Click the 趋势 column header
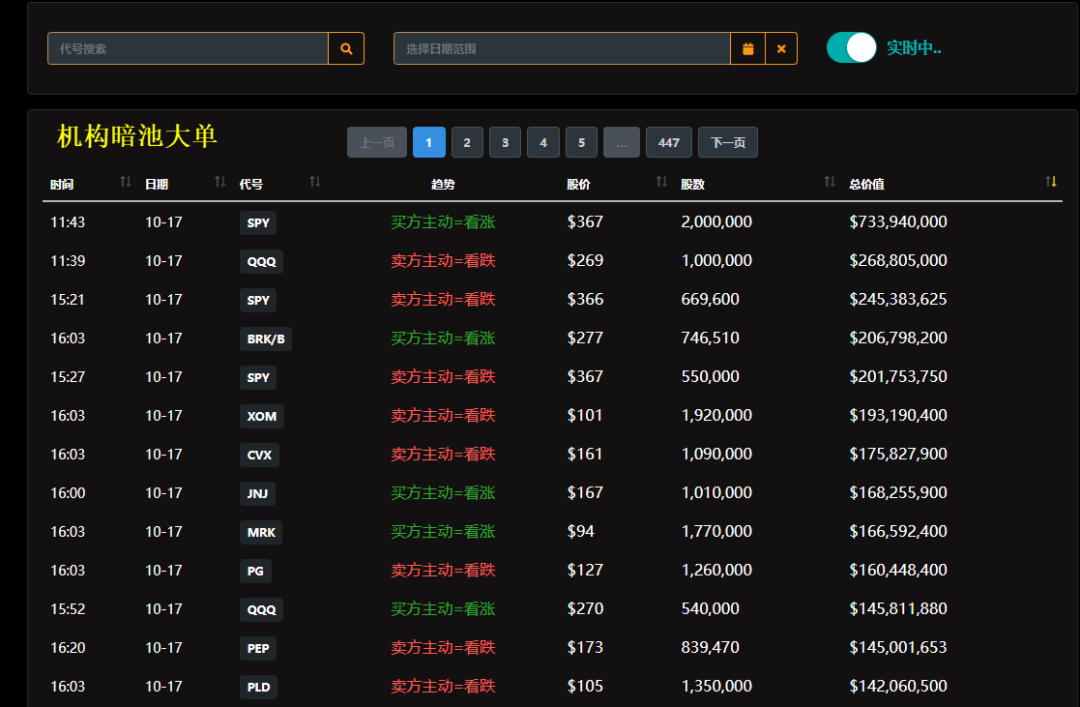The image size is (1080, 707). (x=443, y=184)
